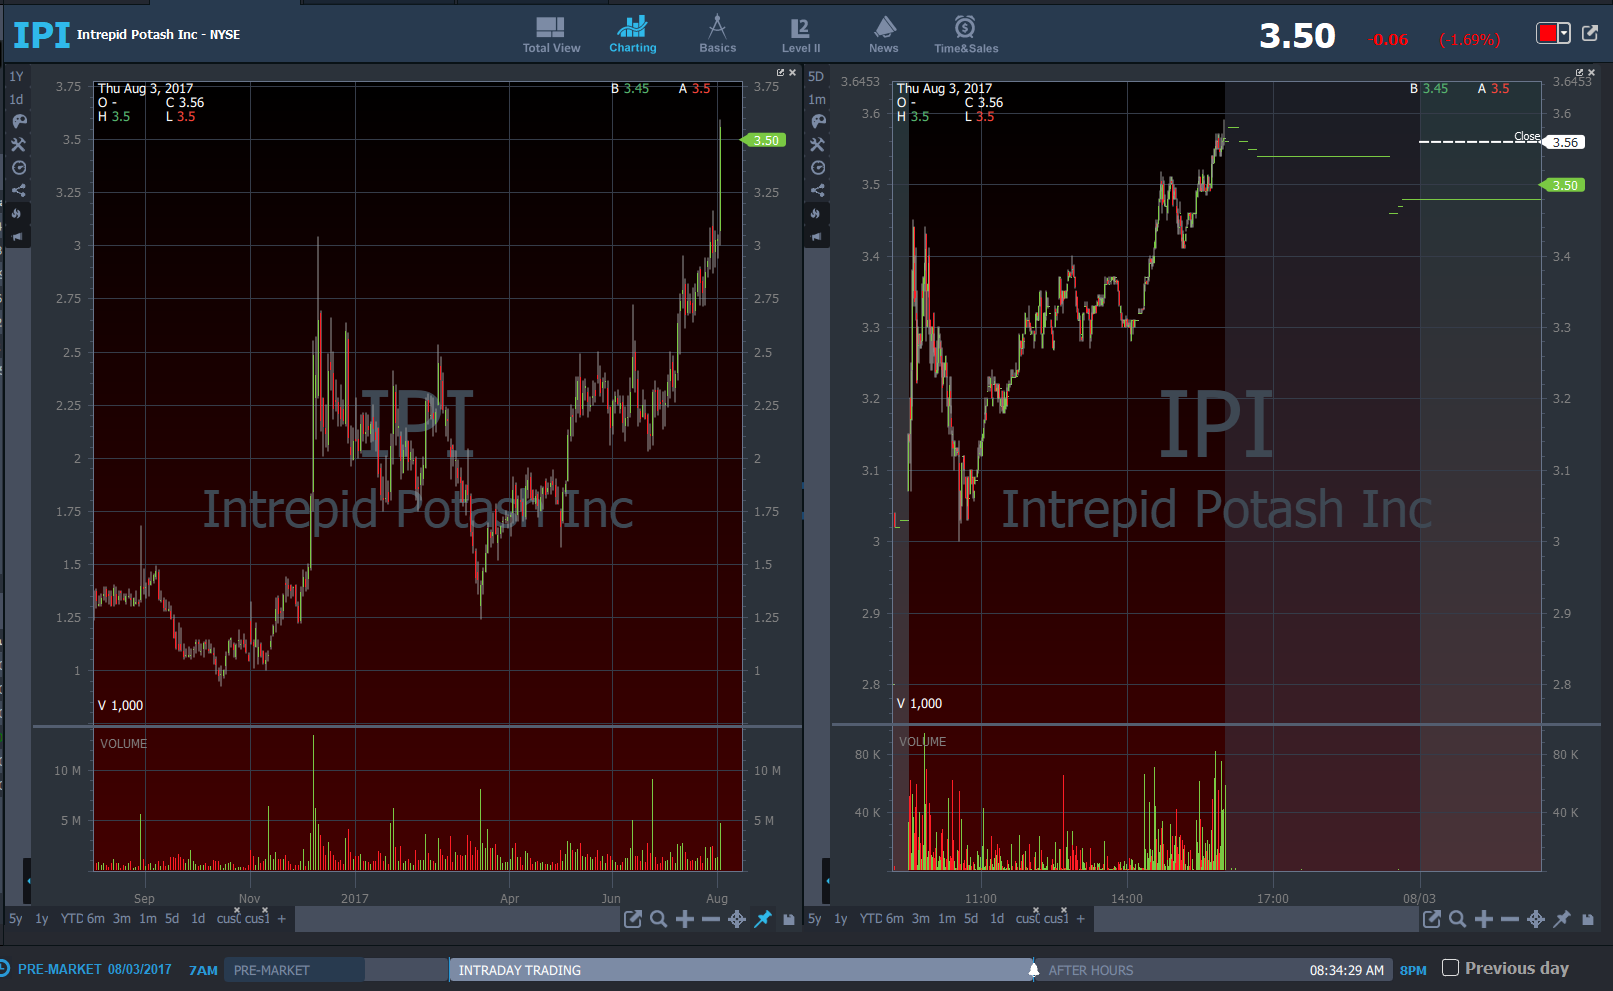Click the Intraday Trading segment of session timeline
Screen dimensions: 1613x991
pos(740,970)
